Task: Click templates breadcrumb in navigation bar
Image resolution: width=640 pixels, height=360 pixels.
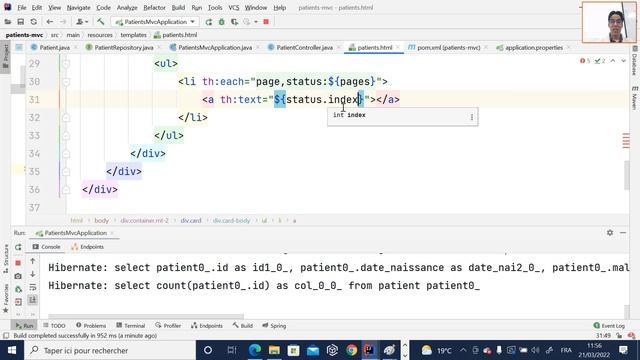Action: click(x=133, y=35)
